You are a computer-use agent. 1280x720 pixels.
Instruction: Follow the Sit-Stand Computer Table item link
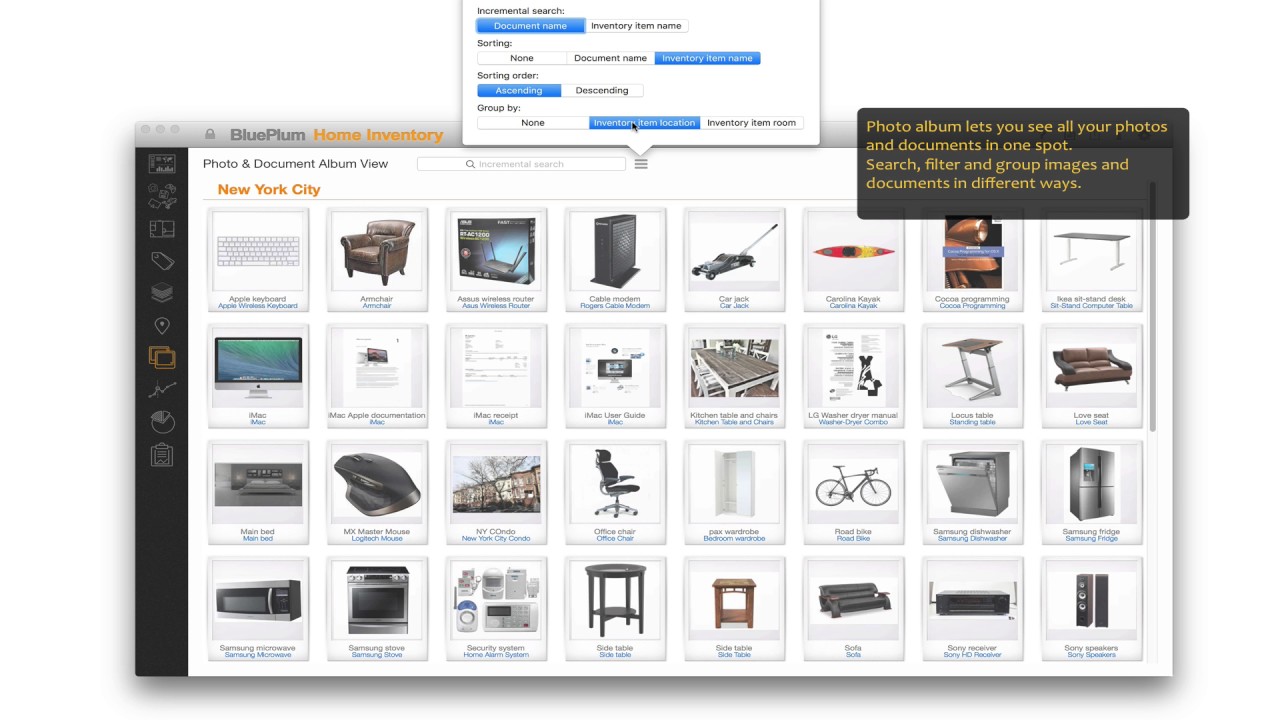tap(1091, 306)
